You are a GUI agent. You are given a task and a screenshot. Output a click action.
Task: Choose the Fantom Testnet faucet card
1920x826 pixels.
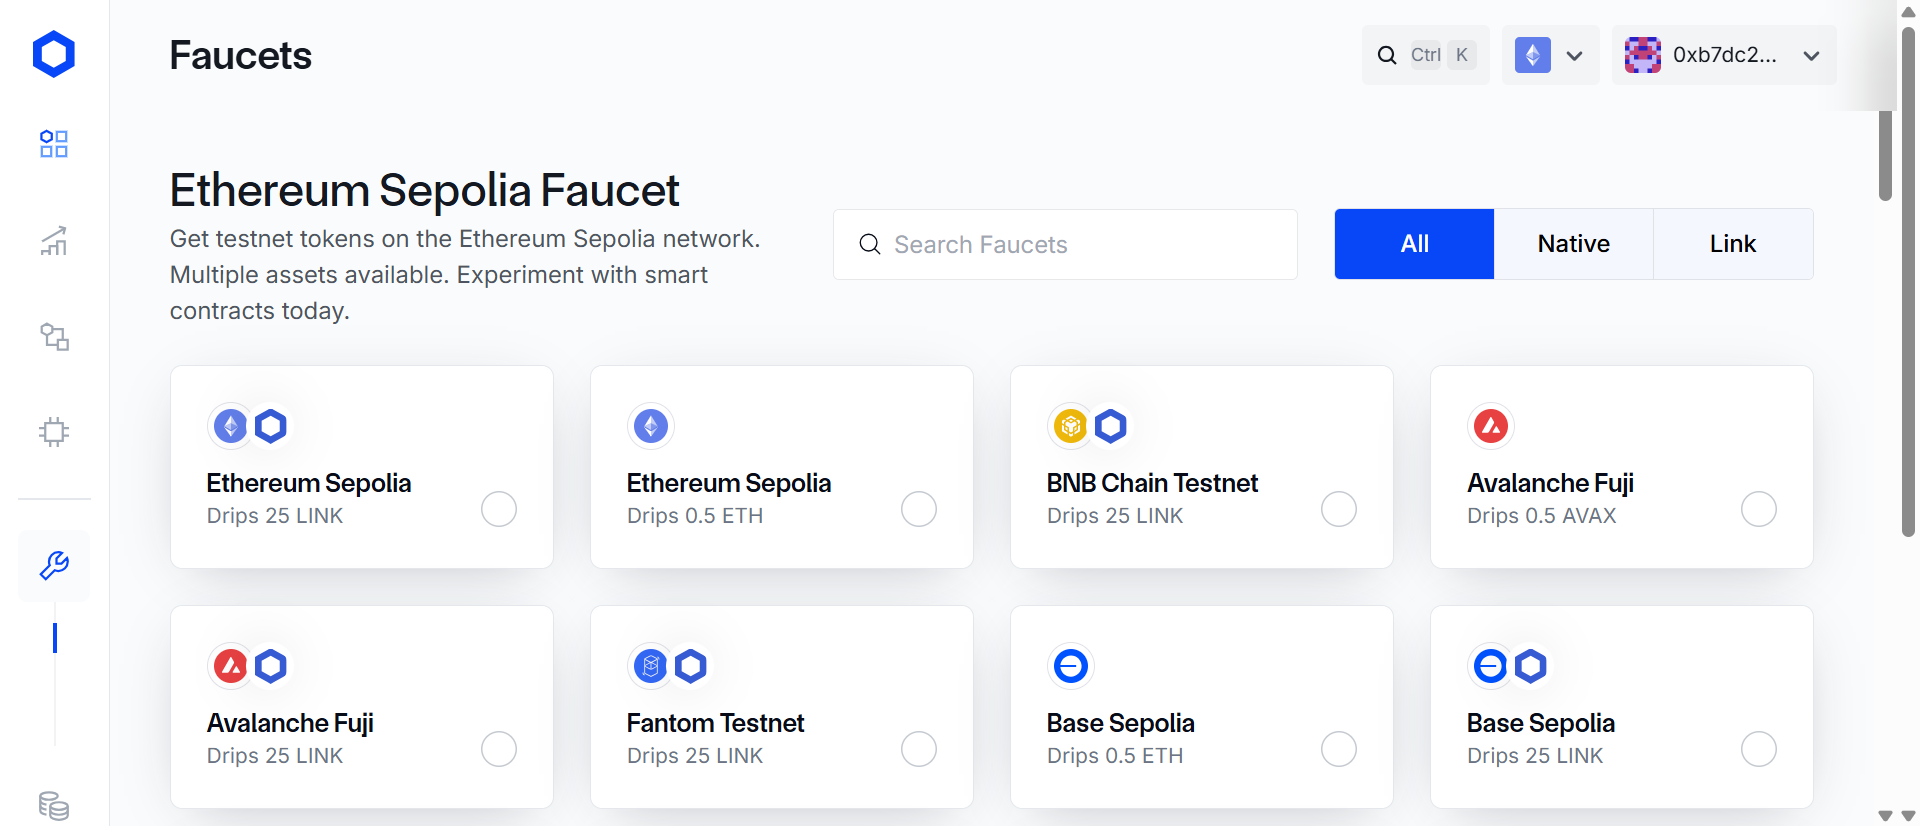click(x=782, y=707)
